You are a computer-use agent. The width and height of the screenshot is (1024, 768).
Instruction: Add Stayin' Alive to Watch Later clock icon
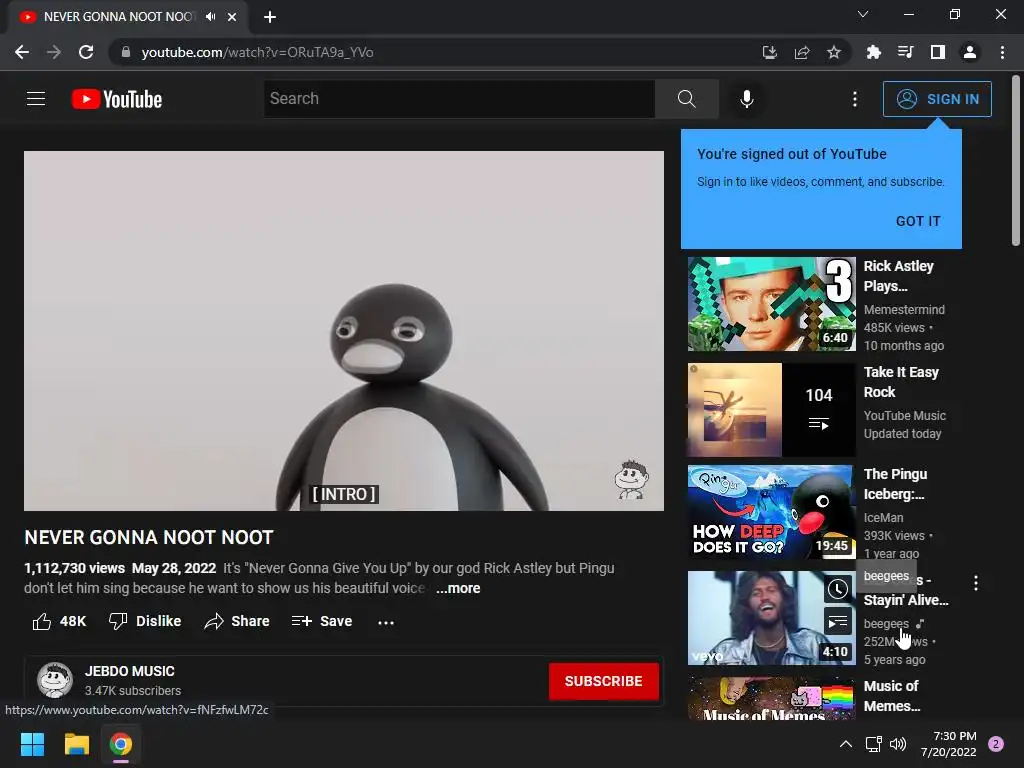[x=837, y=589]
